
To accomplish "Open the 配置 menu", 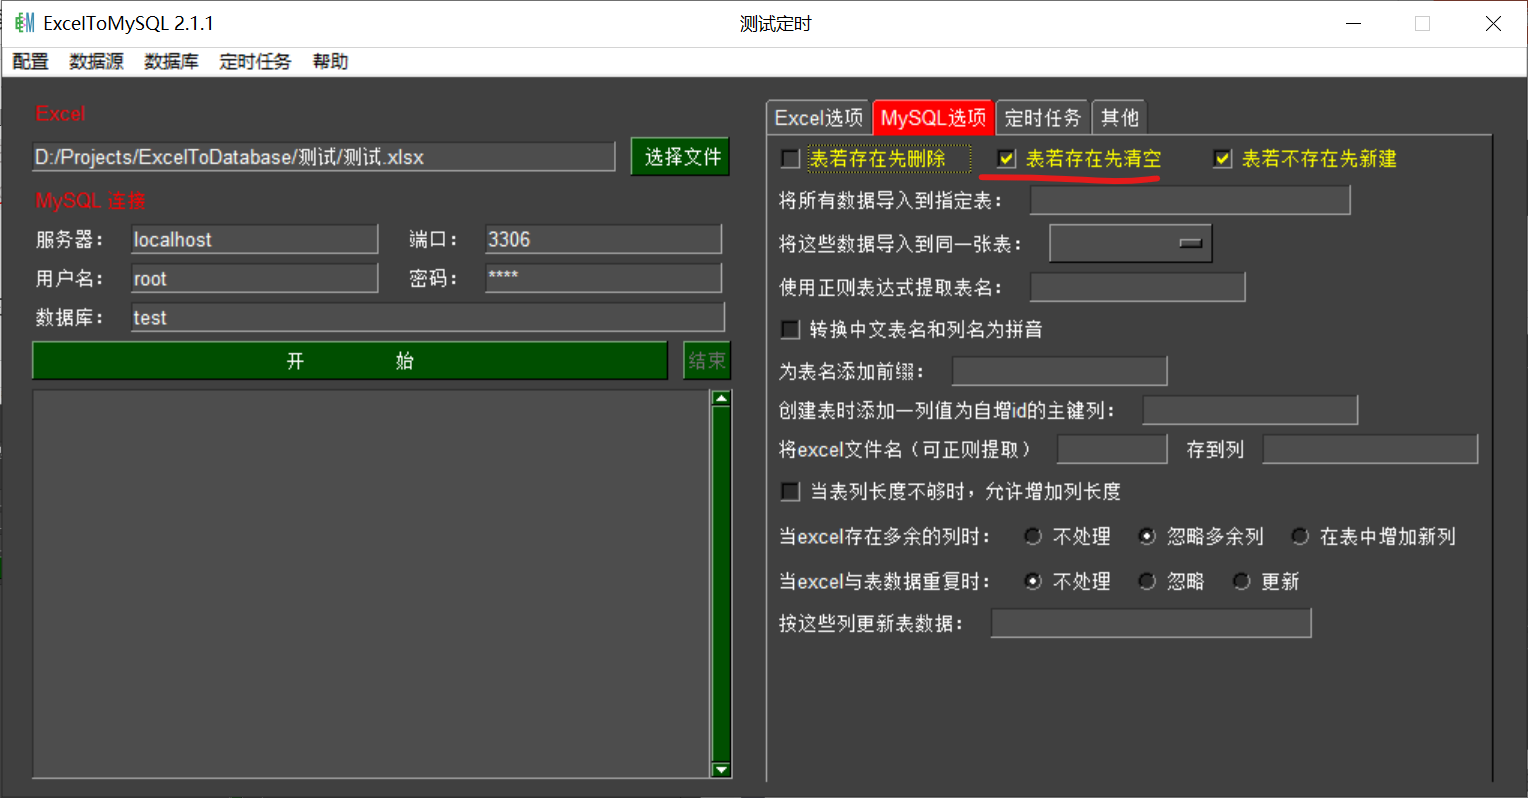I will click(x=30, y=62).
